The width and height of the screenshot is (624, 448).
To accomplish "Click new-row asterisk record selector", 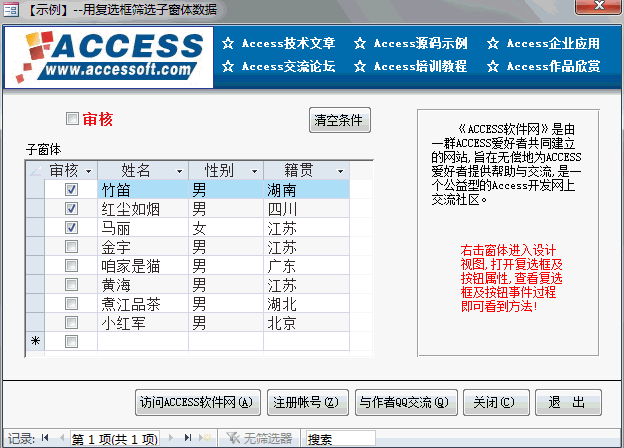I will pyautogui.click(x=35, y=341).
